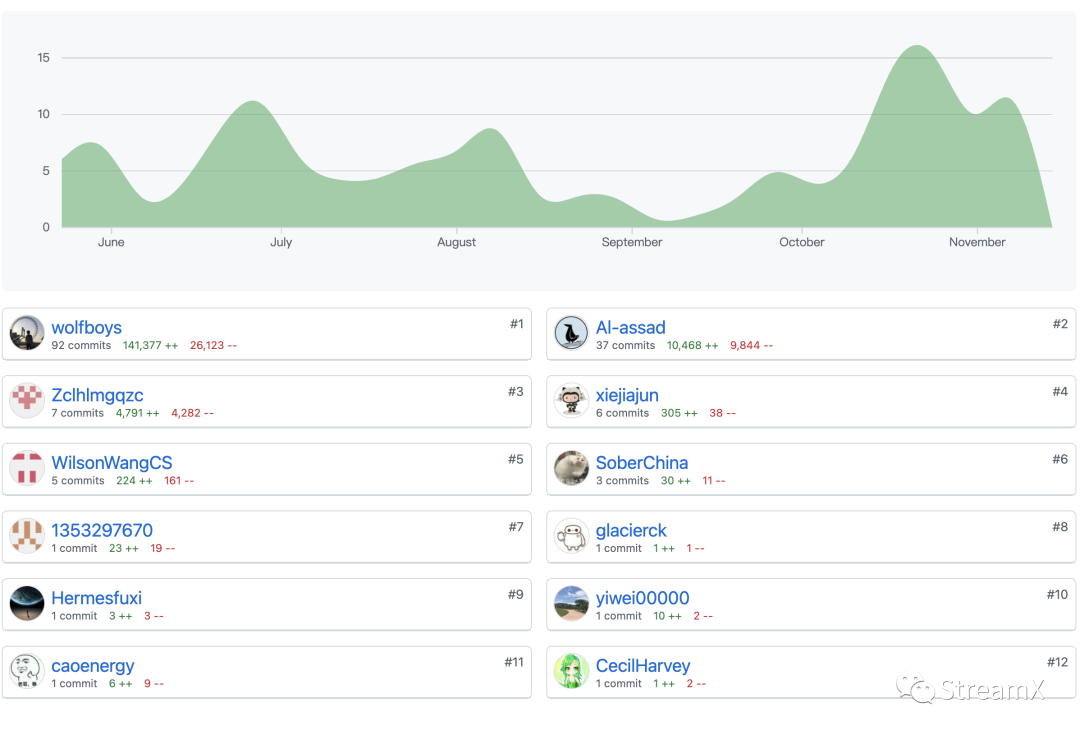Click caoenergy's meme face avatar
The image size is (1080, 735).
click(x=27, y=671)
